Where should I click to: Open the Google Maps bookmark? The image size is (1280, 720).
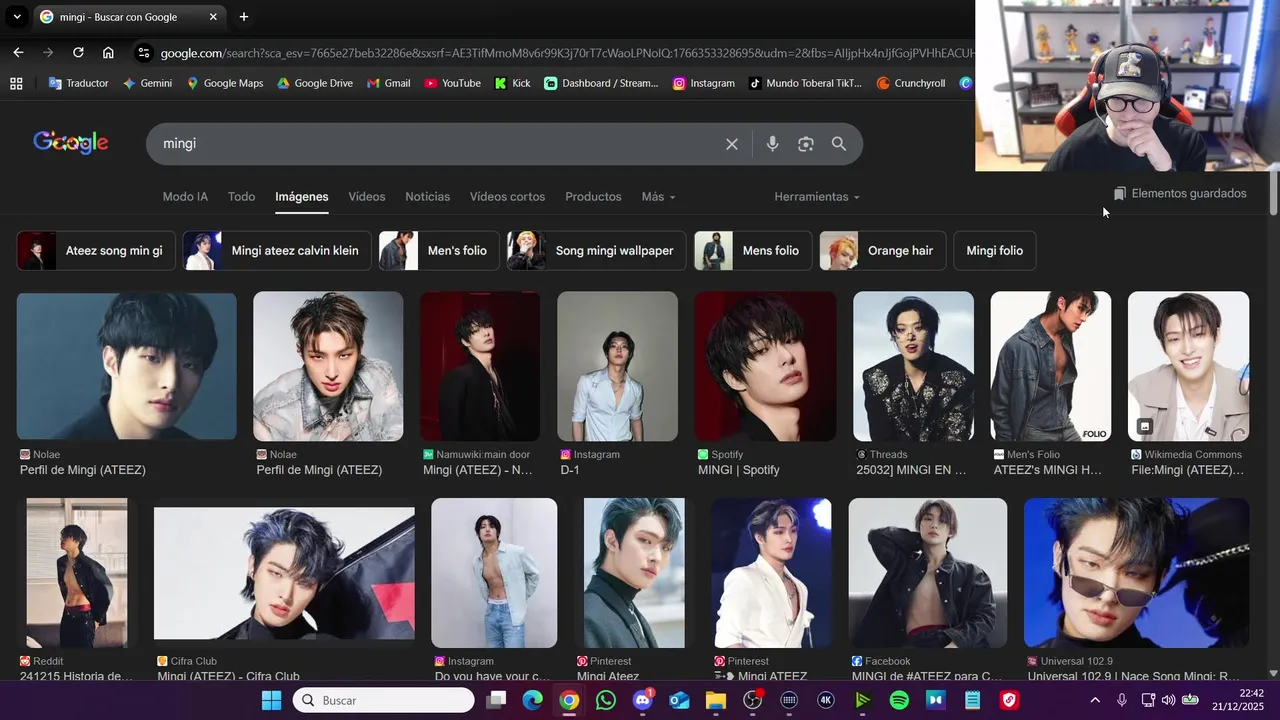point(224,83)
